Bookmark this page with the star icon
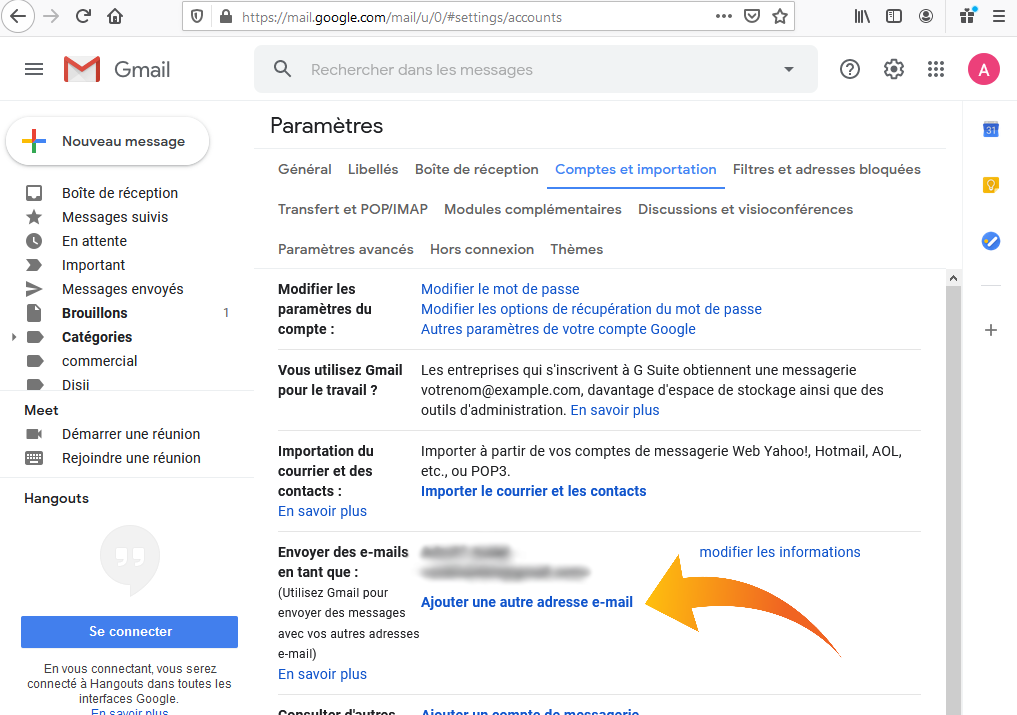Screen dimensions: 1017x715 tap(780, 16)
